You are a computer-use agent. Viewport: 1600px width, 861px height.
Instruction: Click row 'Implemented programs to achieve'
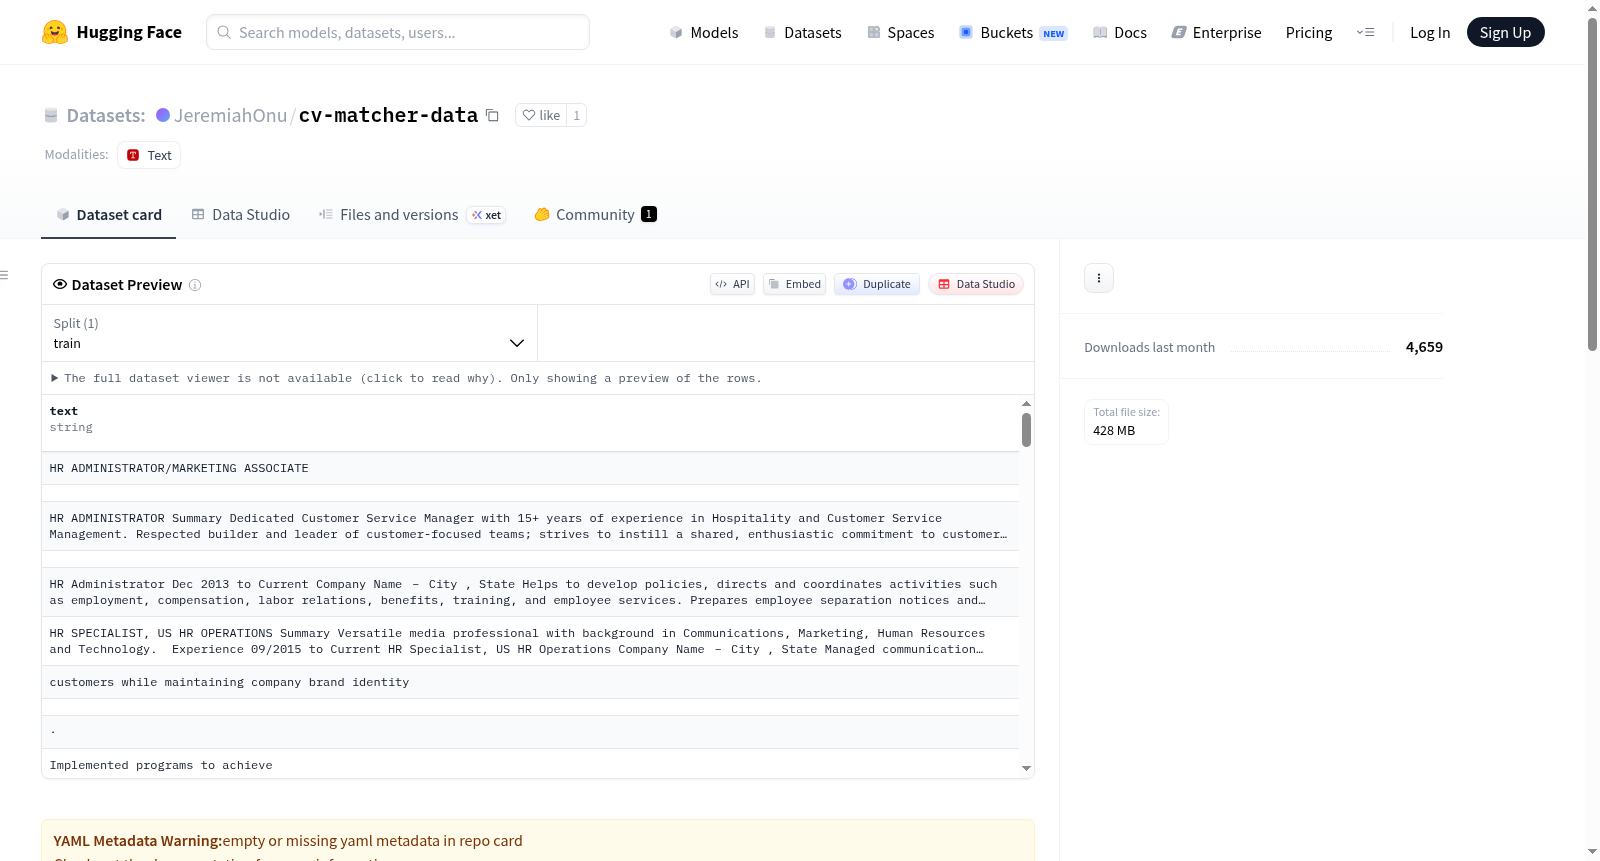pyautogui.click(x=530, y=765)
